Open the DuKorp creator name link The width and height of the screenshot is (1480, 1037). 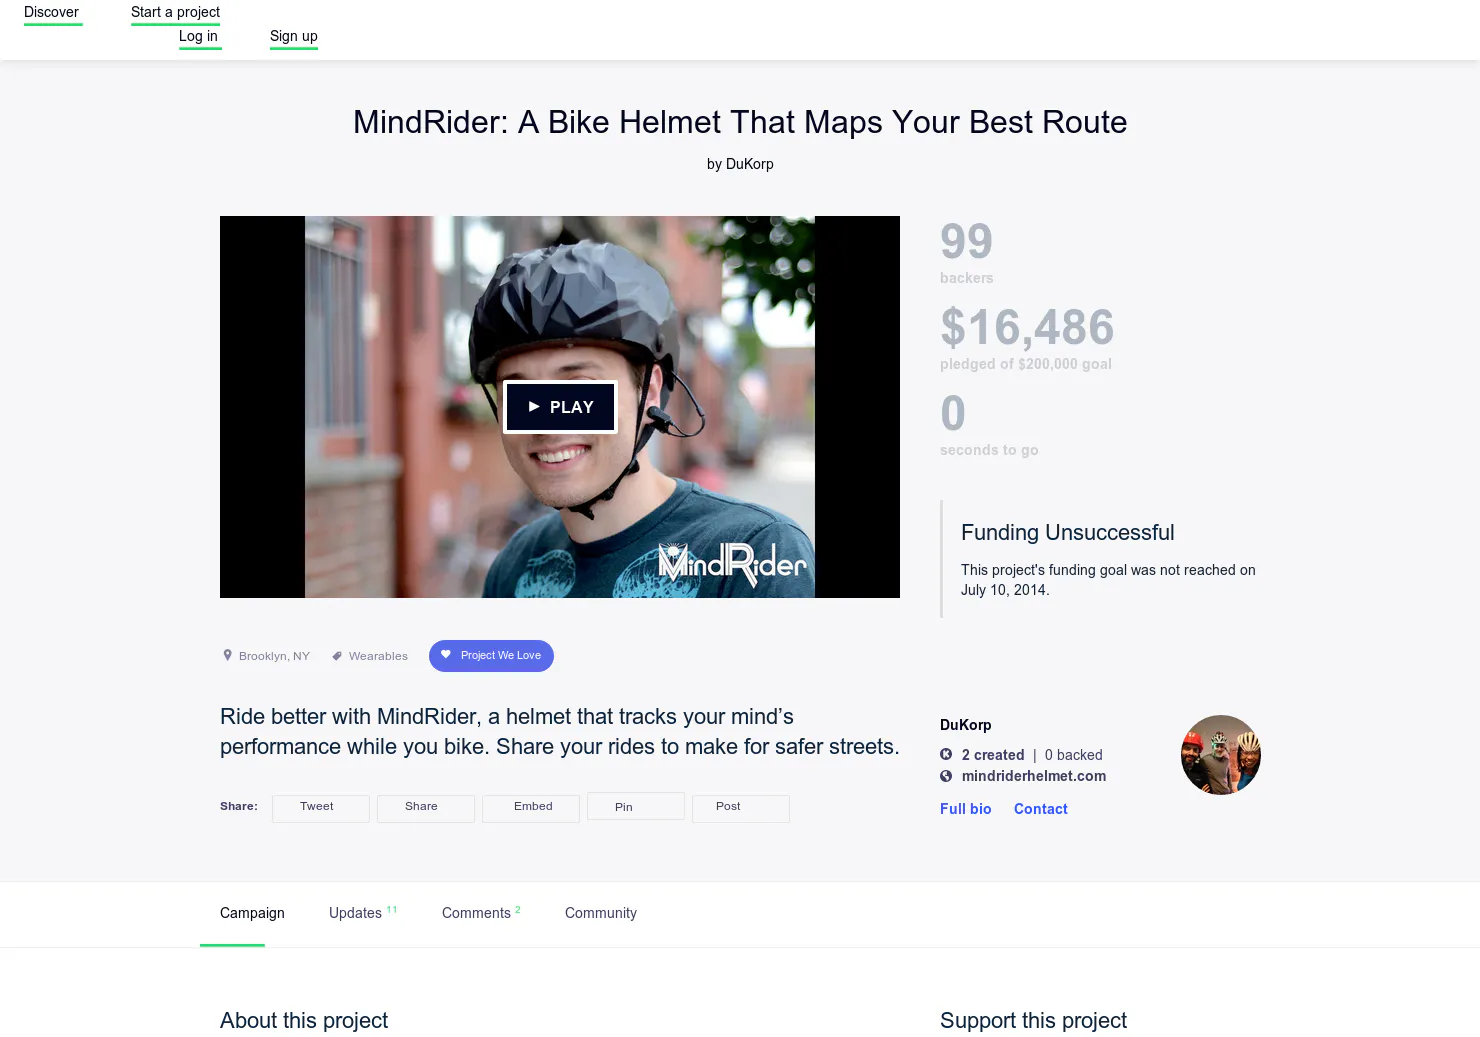(966, 725)
